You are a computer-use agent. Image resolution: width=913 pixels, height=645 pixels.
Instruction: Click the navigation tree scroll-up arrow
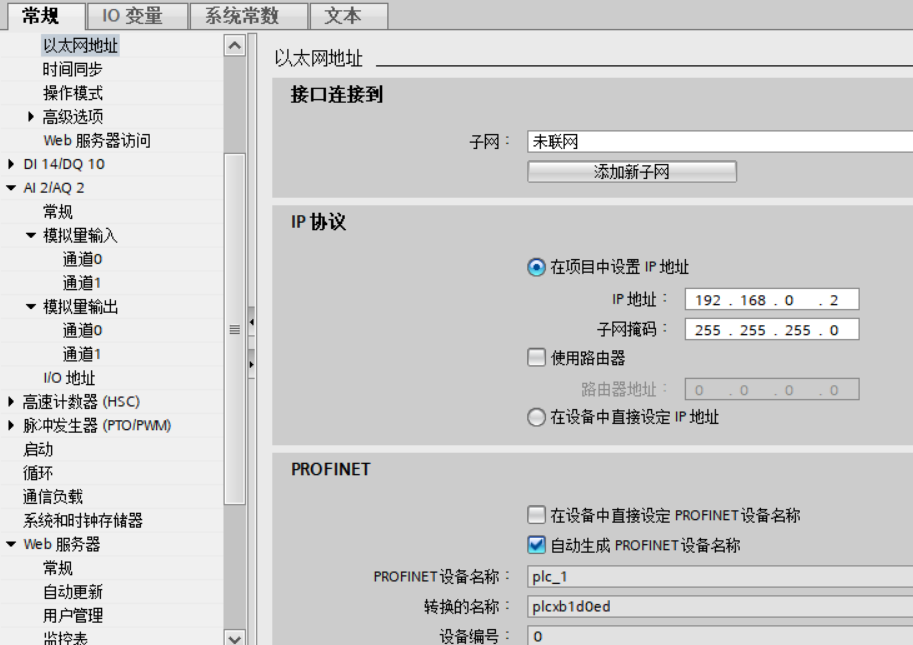pos(235,46)
